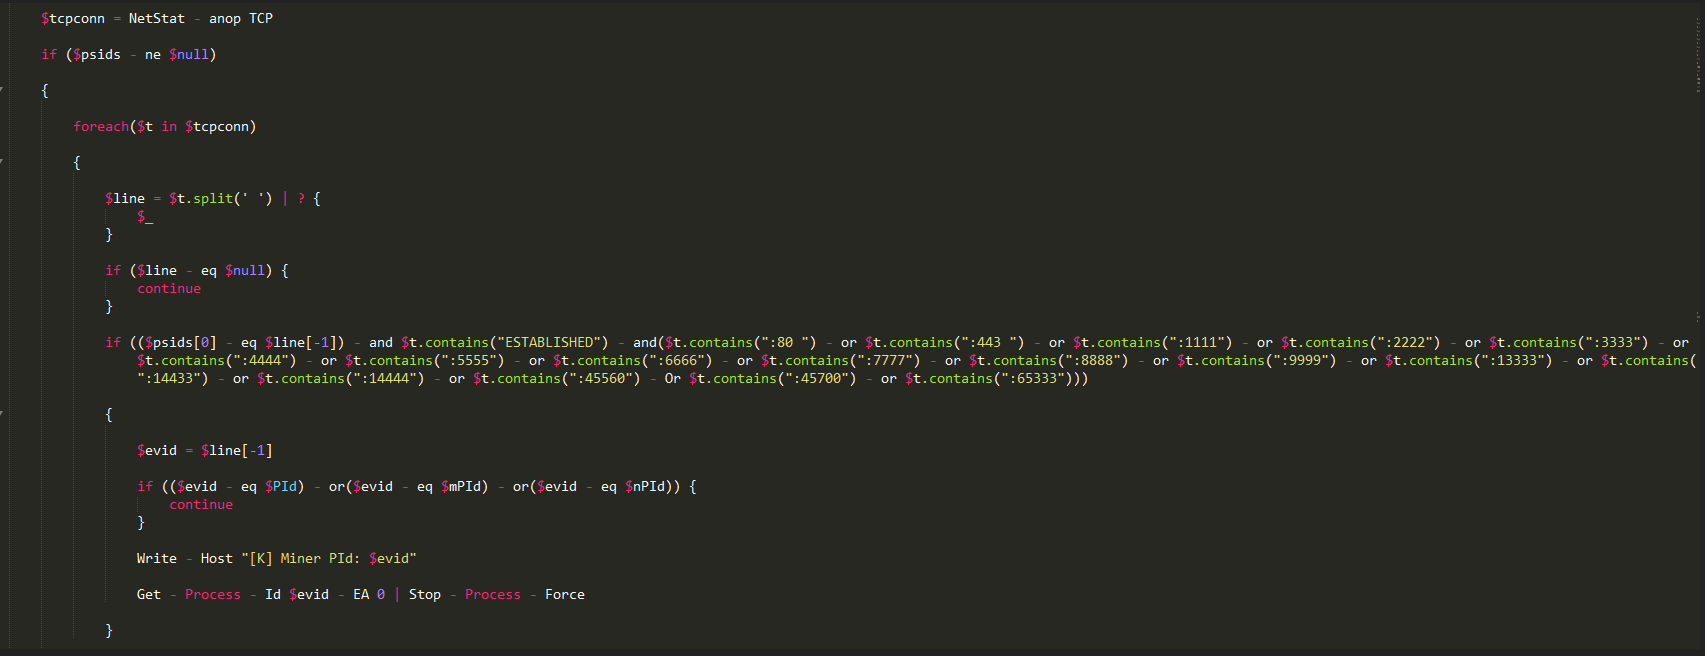Click the Stop - Process command text

464,594
